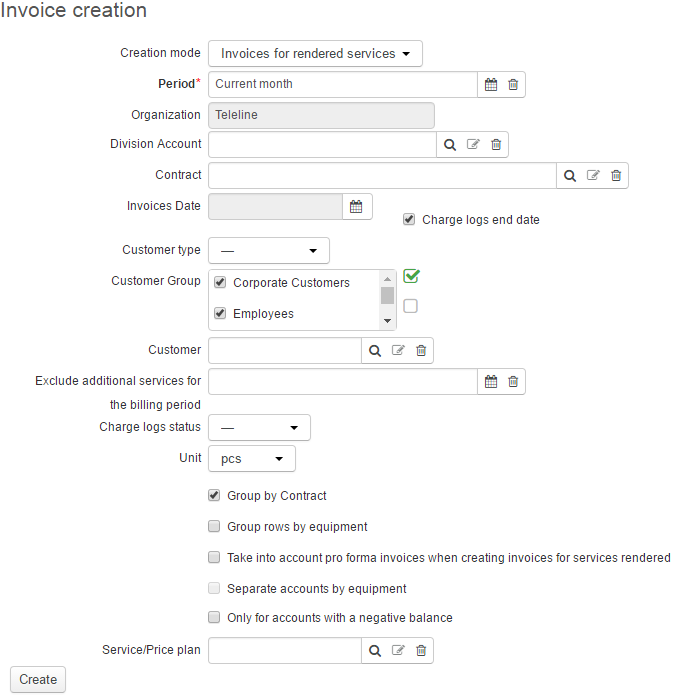This screenshot has height=695, width=675.
Task: Open calendar for Exclude additional services field
Action: click(x=491, y=382)
